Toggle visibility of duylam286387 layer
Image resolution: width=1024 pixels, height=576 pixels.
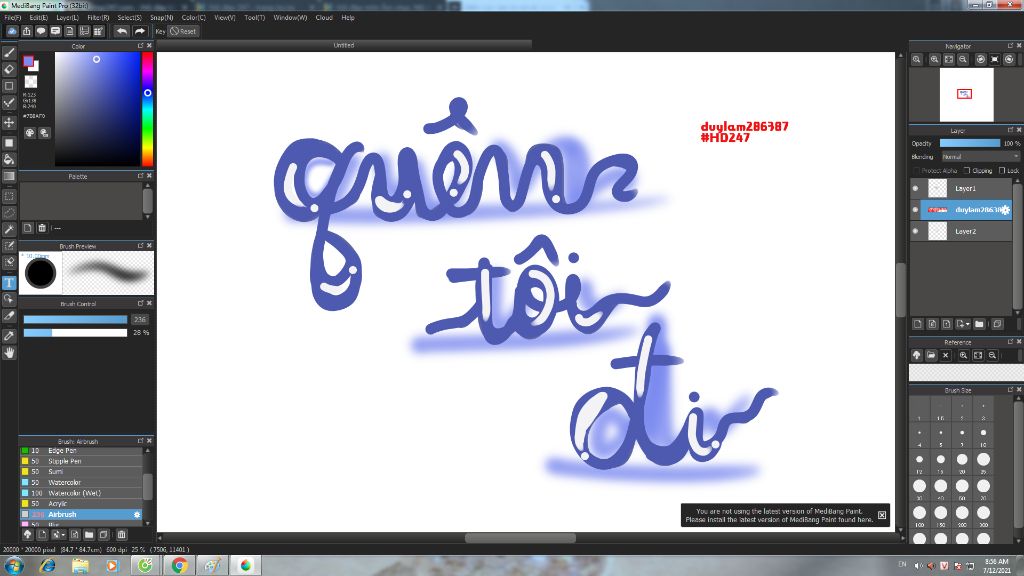915,210
